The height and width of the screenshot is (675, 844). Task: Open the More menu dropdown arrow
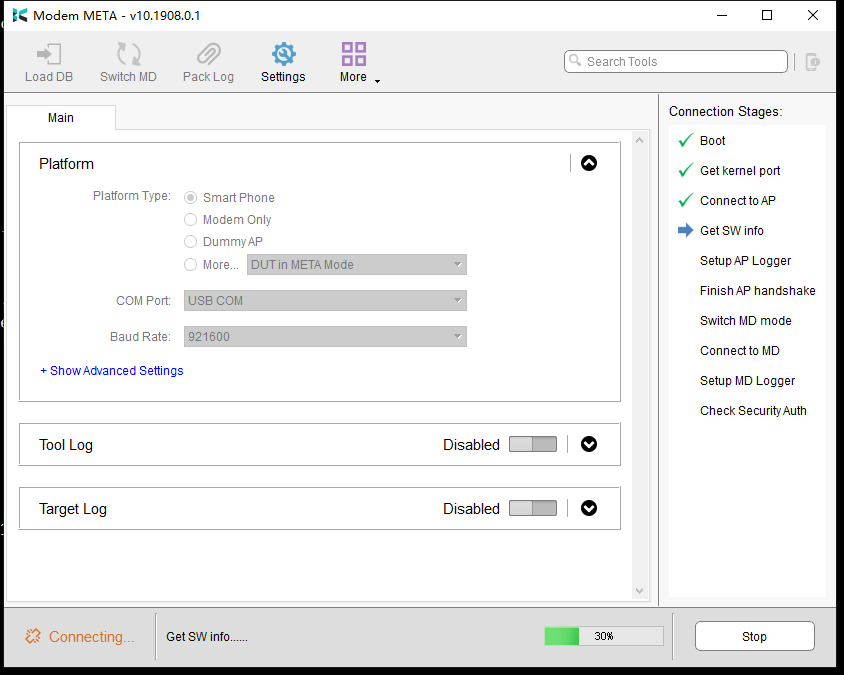pyautogui.click(x=377, y=81)
